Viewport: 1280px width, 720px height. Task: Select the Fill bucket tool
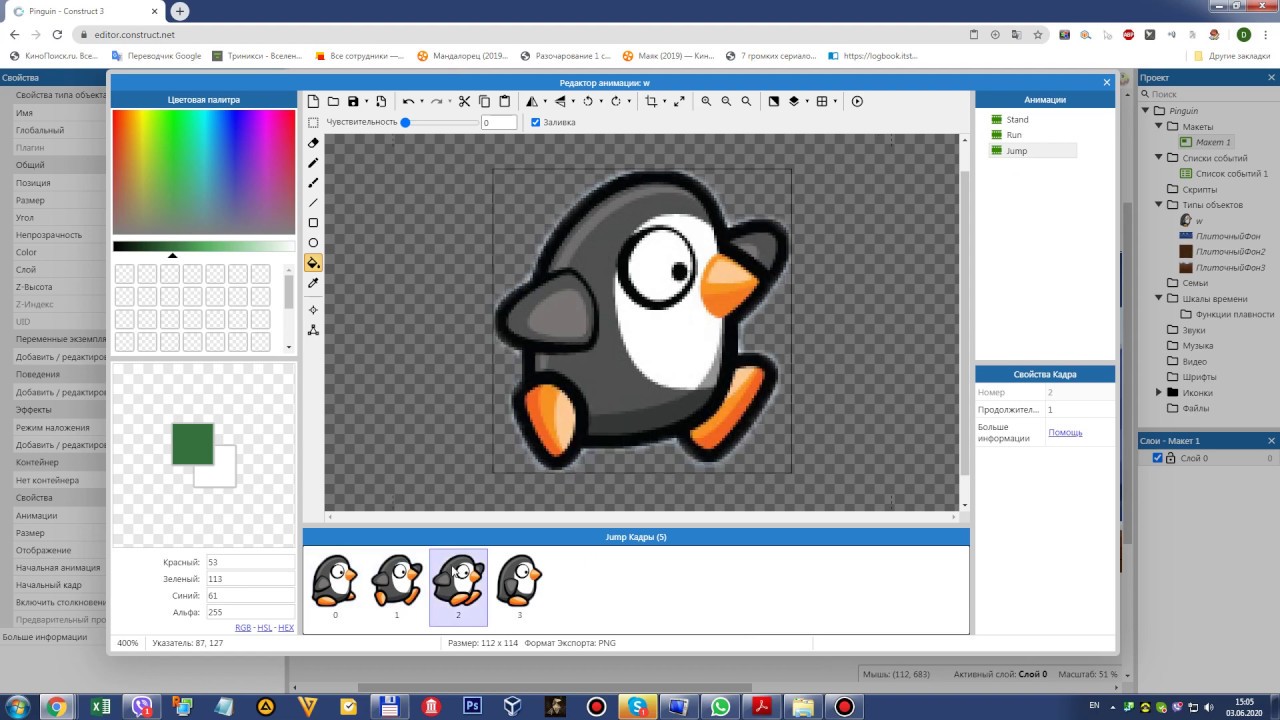point(313,263)
